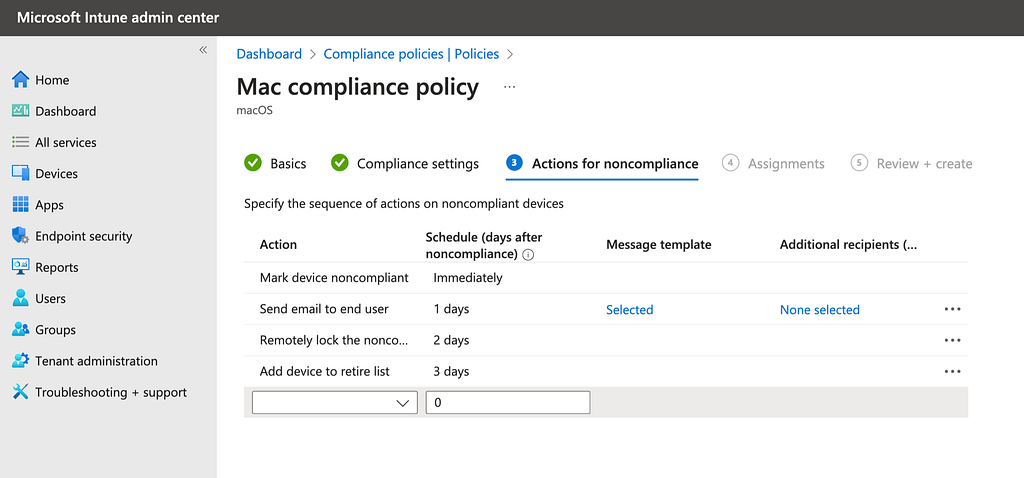Click the Remotely lock the nonco... action
Screen dimensions: 1024x478
pyautogui.click(x=334, y=340)
